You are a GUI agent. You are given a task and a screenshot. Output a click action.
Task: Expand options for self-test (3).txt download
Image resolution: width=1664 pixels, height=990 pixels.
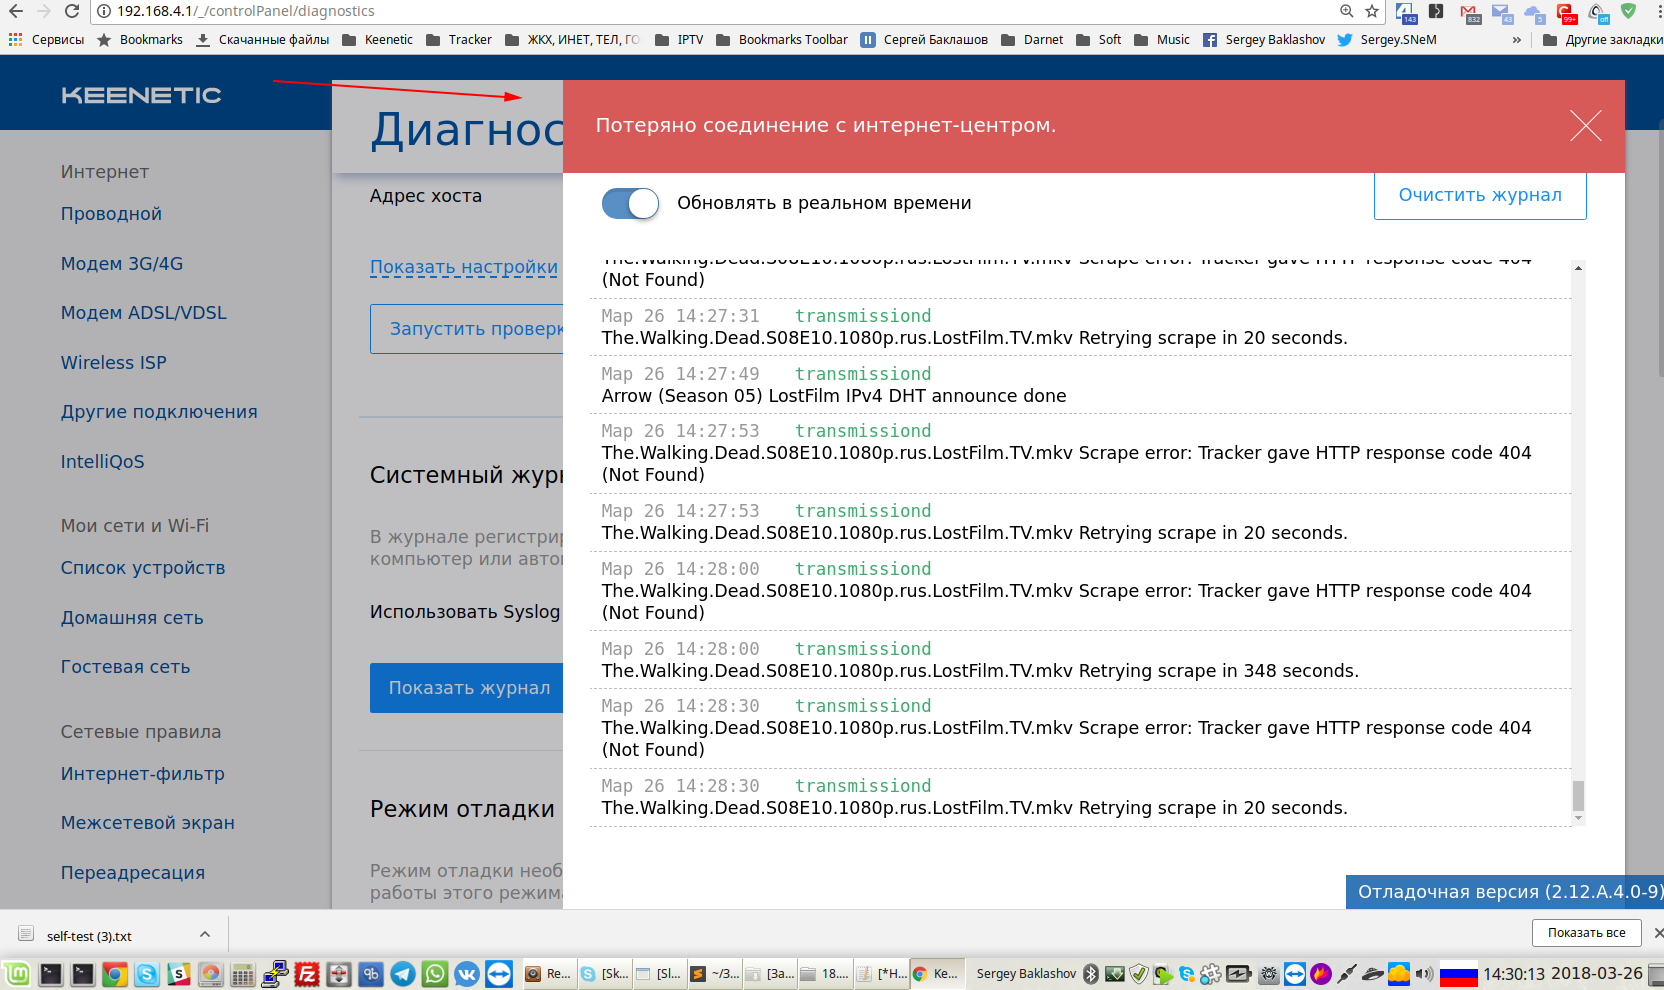pyautogui.click(x=205, y=934)
